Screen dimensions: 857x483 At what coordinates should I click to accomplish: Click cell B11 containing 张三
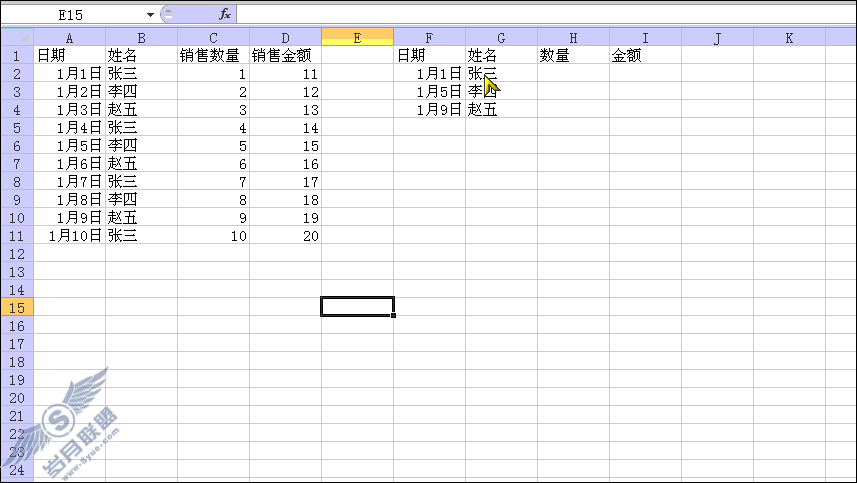(142, 235)
